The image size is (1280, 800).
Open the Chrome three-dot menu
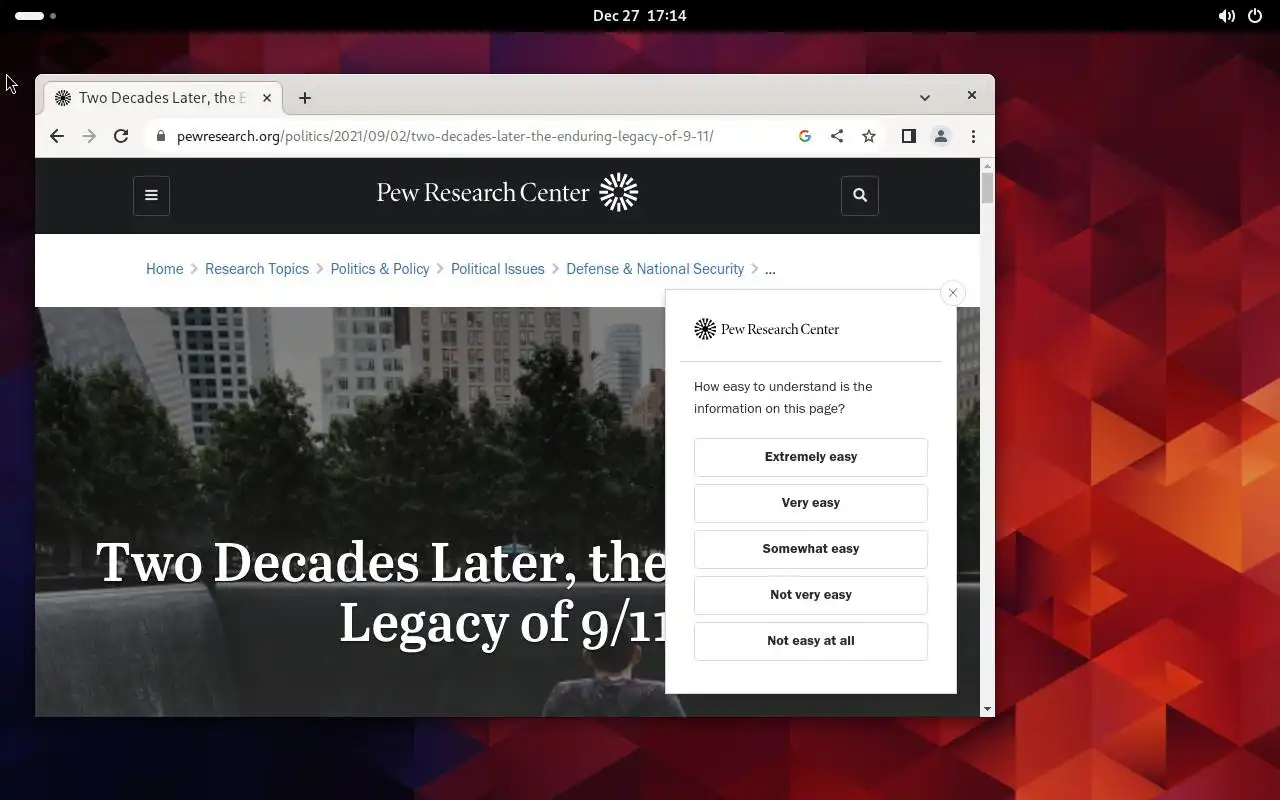coord(973,136)
